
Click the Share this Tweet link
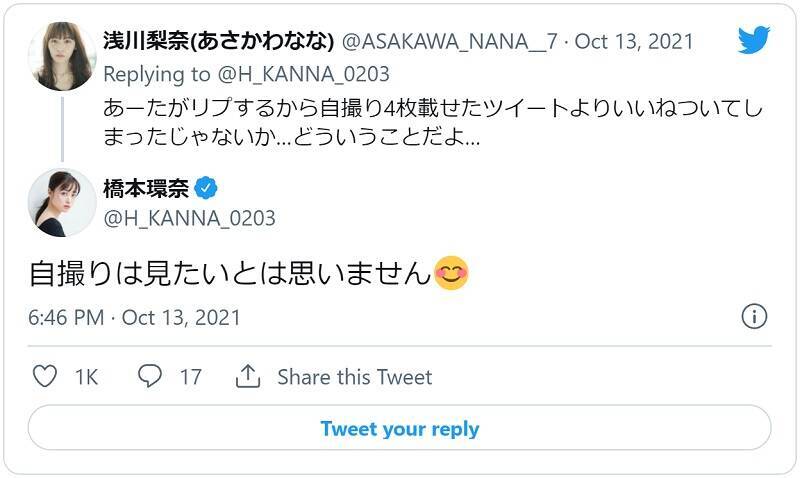click(355, 377)
